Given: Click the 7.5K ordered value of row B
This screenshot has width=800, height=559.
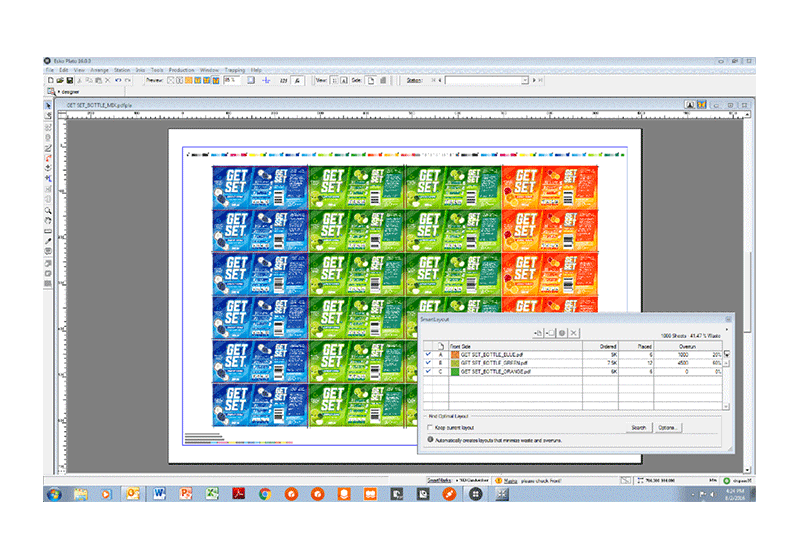Looking at the screenshot, I should point(612,363).
